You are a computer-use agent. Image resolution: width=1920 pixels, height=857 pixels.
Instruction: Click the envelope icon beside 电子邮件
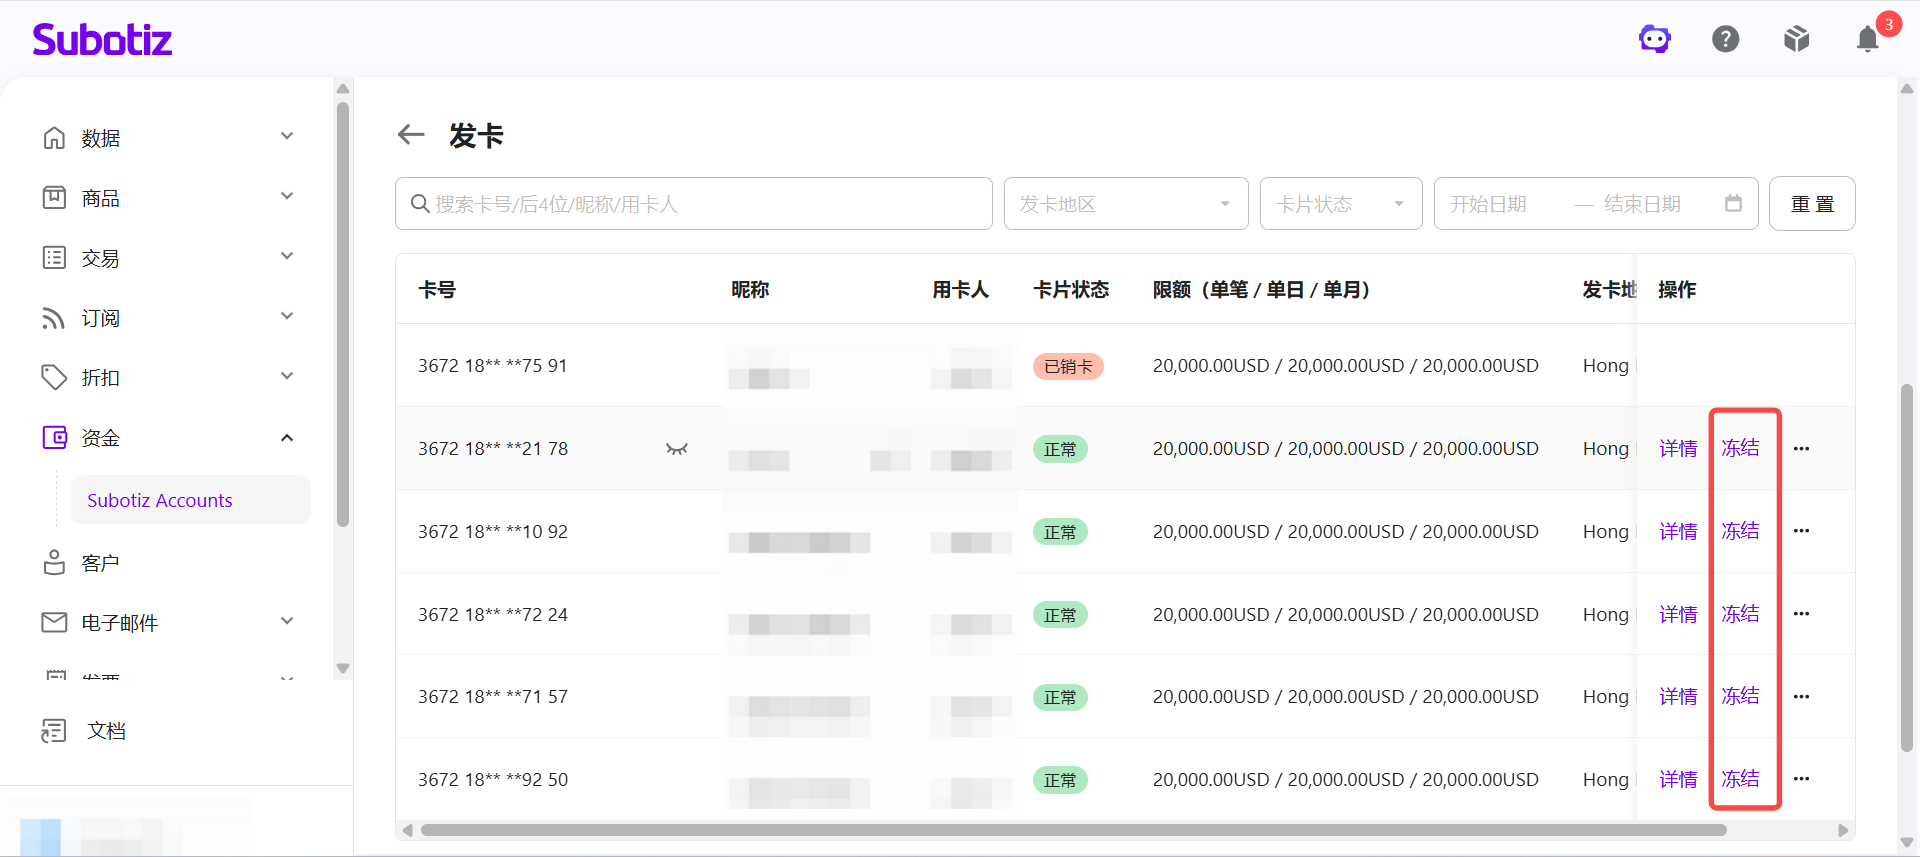[x=54, y=622]
